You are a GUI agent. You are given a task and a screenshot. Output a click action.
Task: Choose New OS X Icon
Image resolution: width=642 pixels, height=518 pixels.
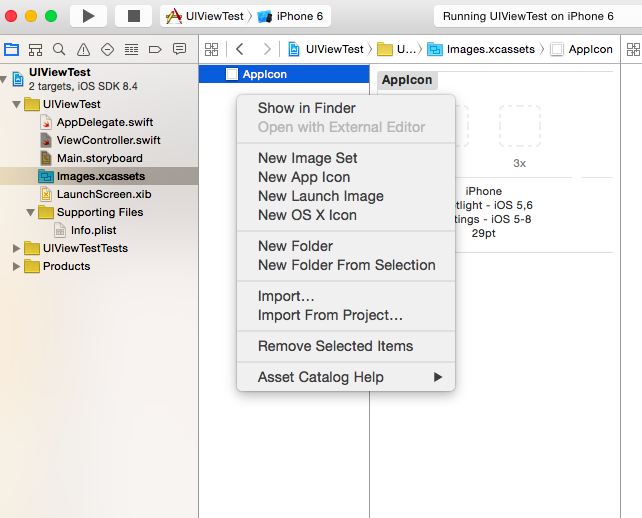pos(346,215)
